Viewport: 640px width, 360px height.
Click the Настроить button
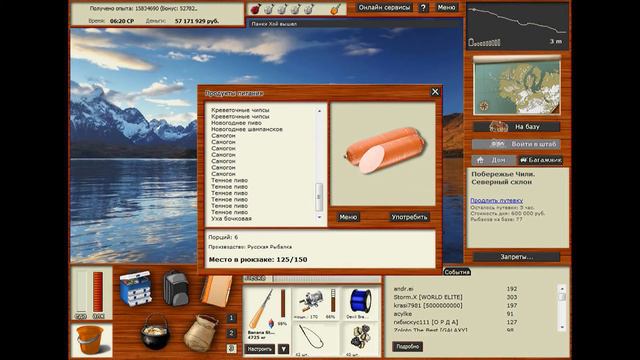[x=260, y=349]
